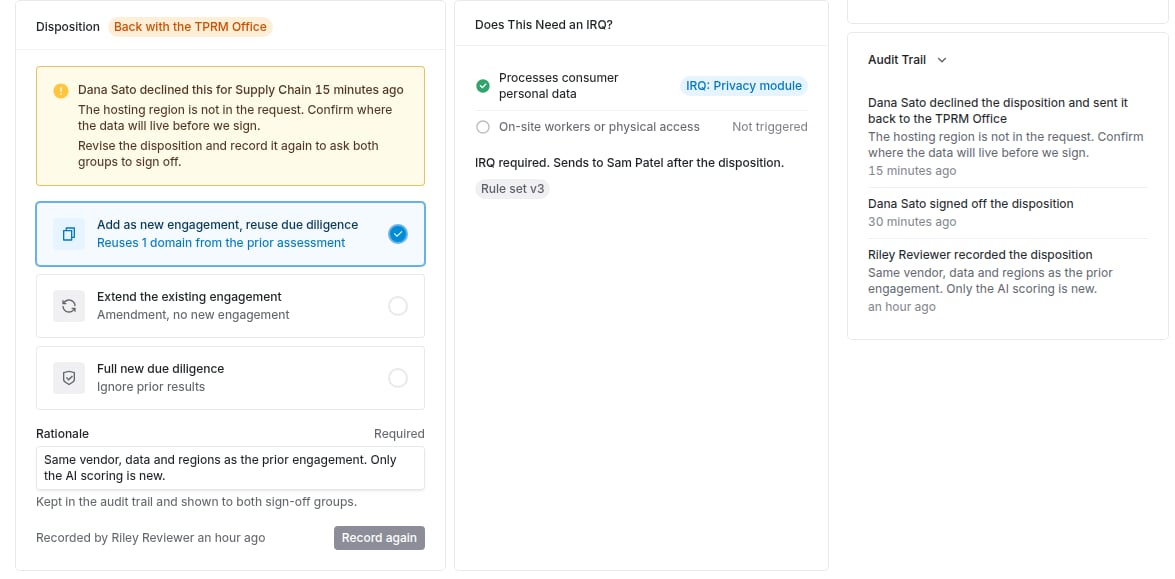
Task: Click the empty circle icon beside On-site workers
Action: coord(483,127)
